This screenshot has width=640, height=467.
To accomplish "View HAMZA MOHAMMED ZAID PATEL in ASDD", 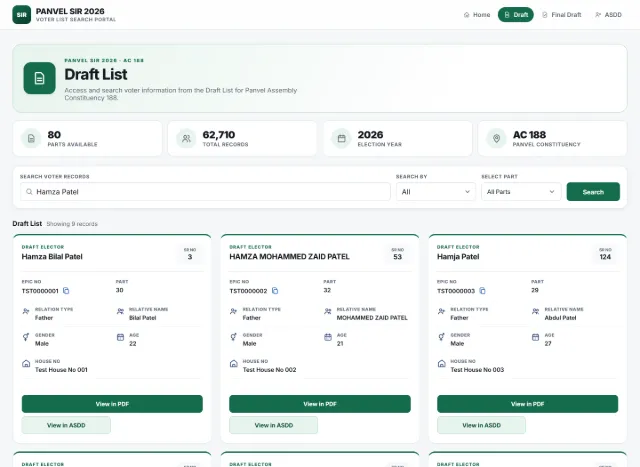I will [273, 425].
